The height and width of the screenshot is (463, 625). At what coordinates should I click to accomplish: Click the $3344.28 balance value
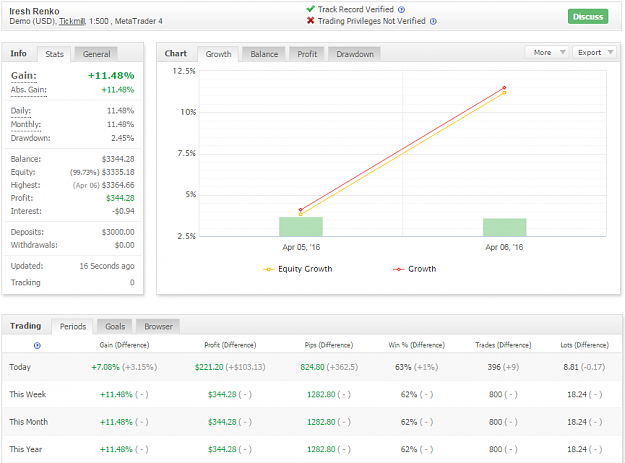[x=118, y=159]
